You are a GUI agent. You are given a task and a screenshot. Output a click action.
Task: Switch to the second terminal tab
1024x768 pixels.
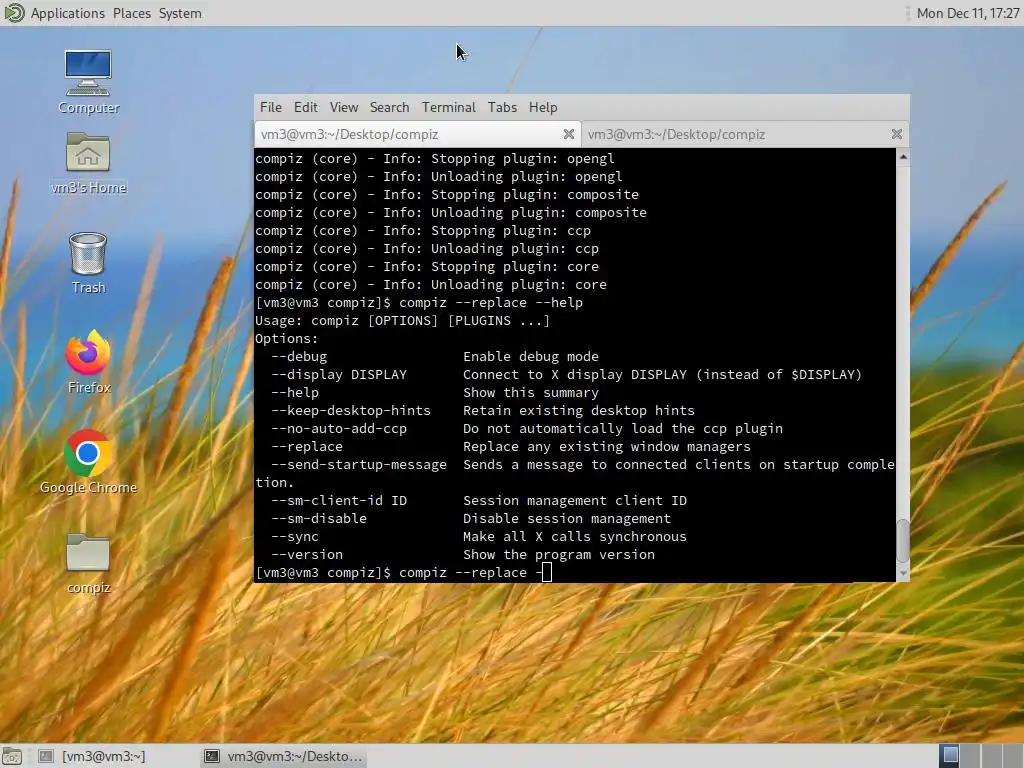click(x=744, y=135)
